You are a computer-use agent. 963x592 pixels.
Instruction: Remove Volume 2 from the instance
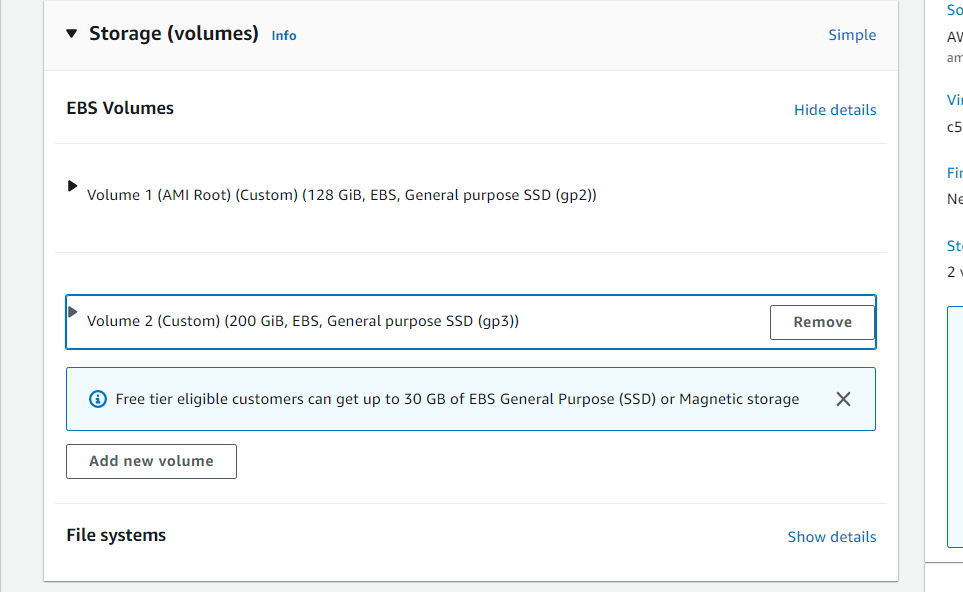click(x=822, y=322)
